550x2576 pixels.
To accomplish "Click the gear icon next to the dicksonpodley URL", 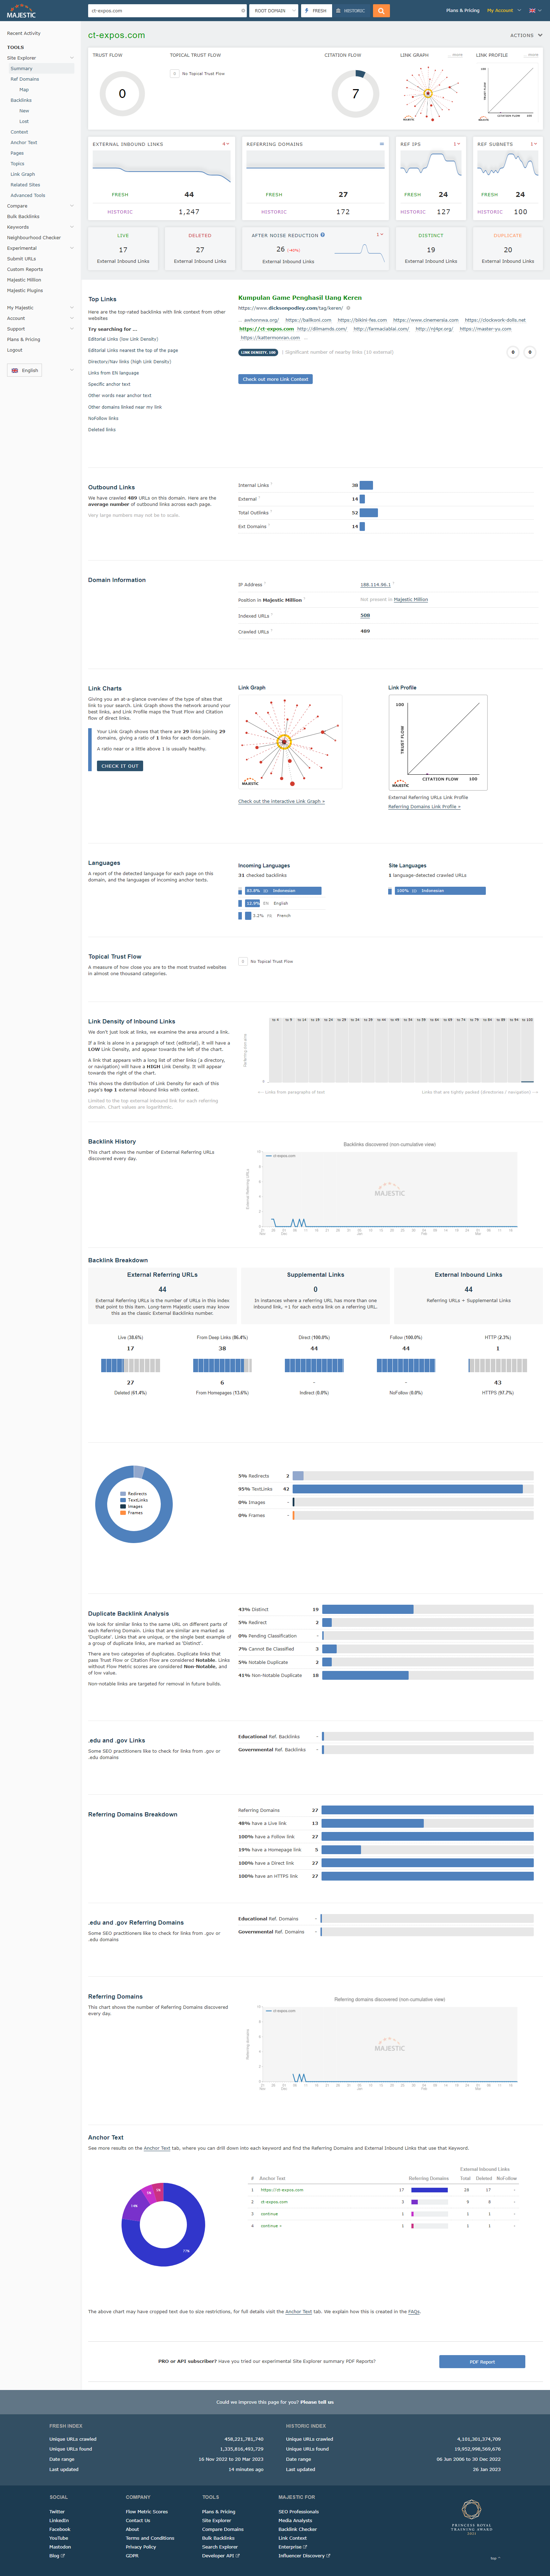I will coord(348,308).
